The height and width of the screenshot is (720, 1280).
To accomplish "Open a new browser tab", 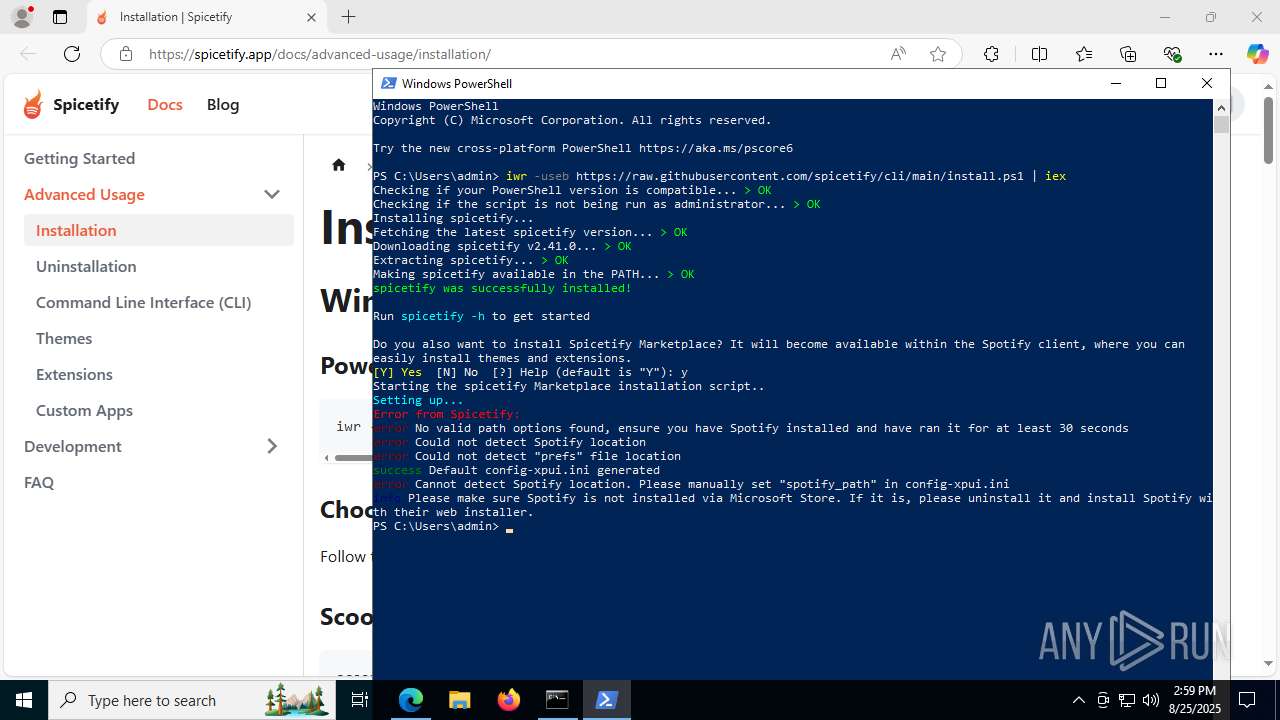I will pyautogui.click(x=348, y=17).
